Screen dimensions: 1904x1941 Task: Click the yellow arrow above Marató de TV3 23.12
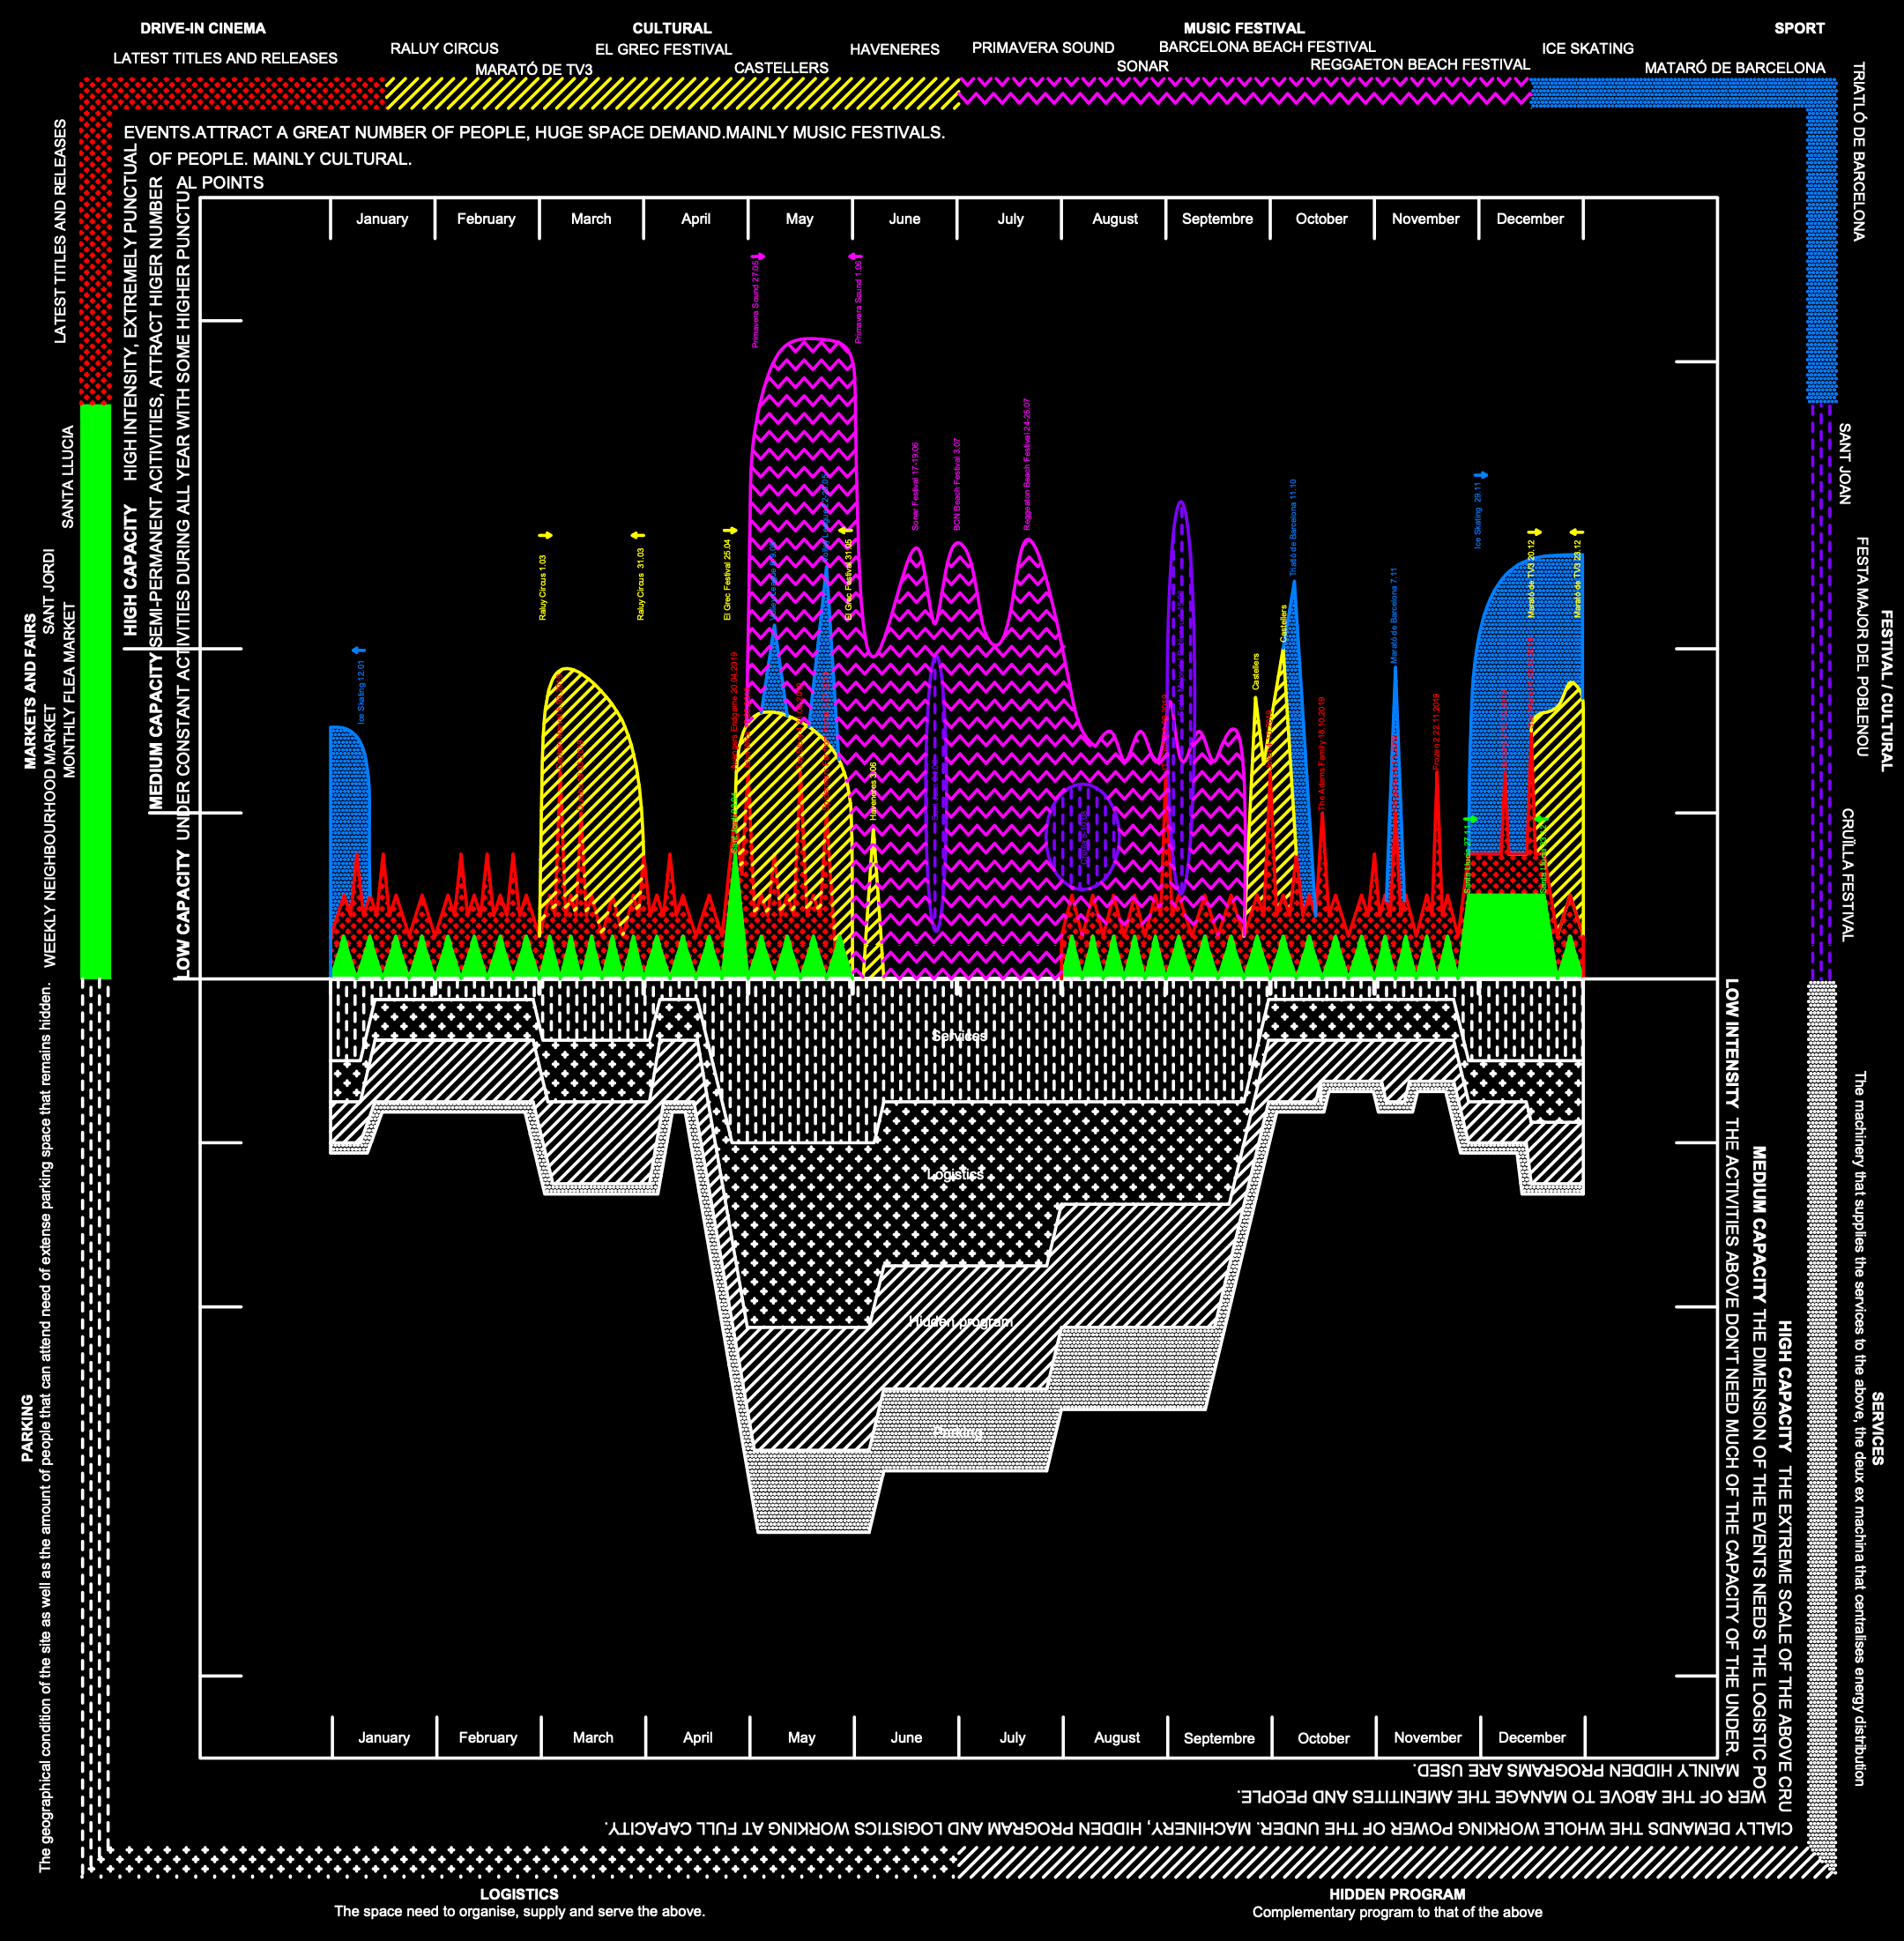(1576, 533)
